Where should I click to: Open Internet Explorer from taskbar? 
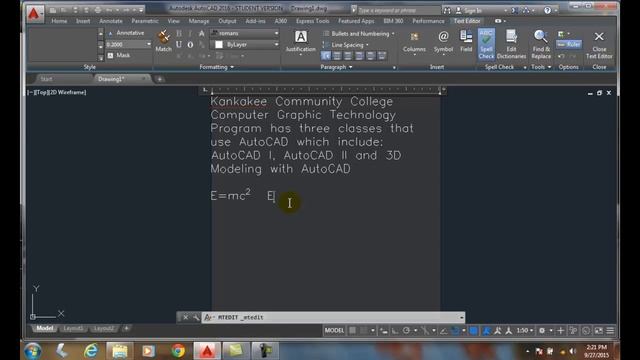[91, 351]
